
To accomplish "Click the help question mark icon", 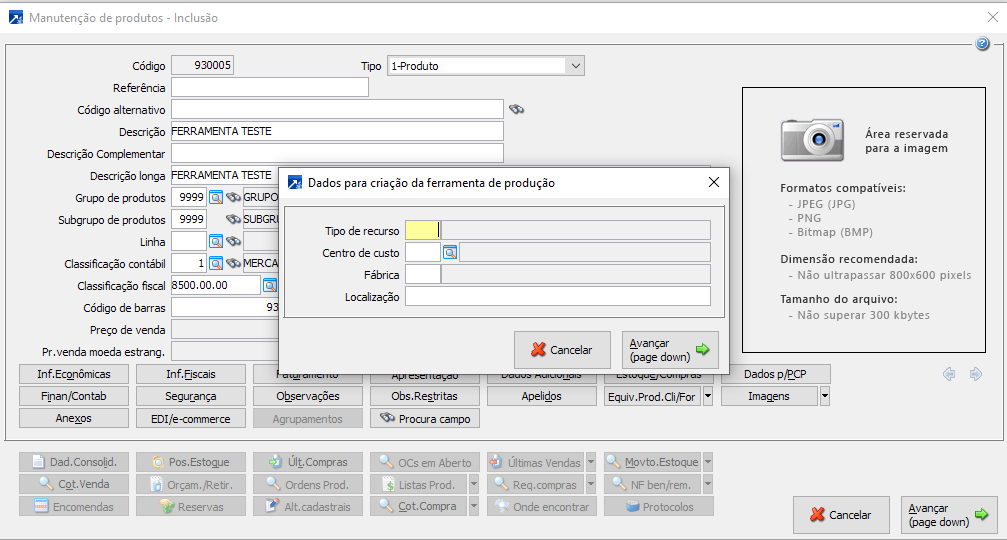I will tap(982, 44).
